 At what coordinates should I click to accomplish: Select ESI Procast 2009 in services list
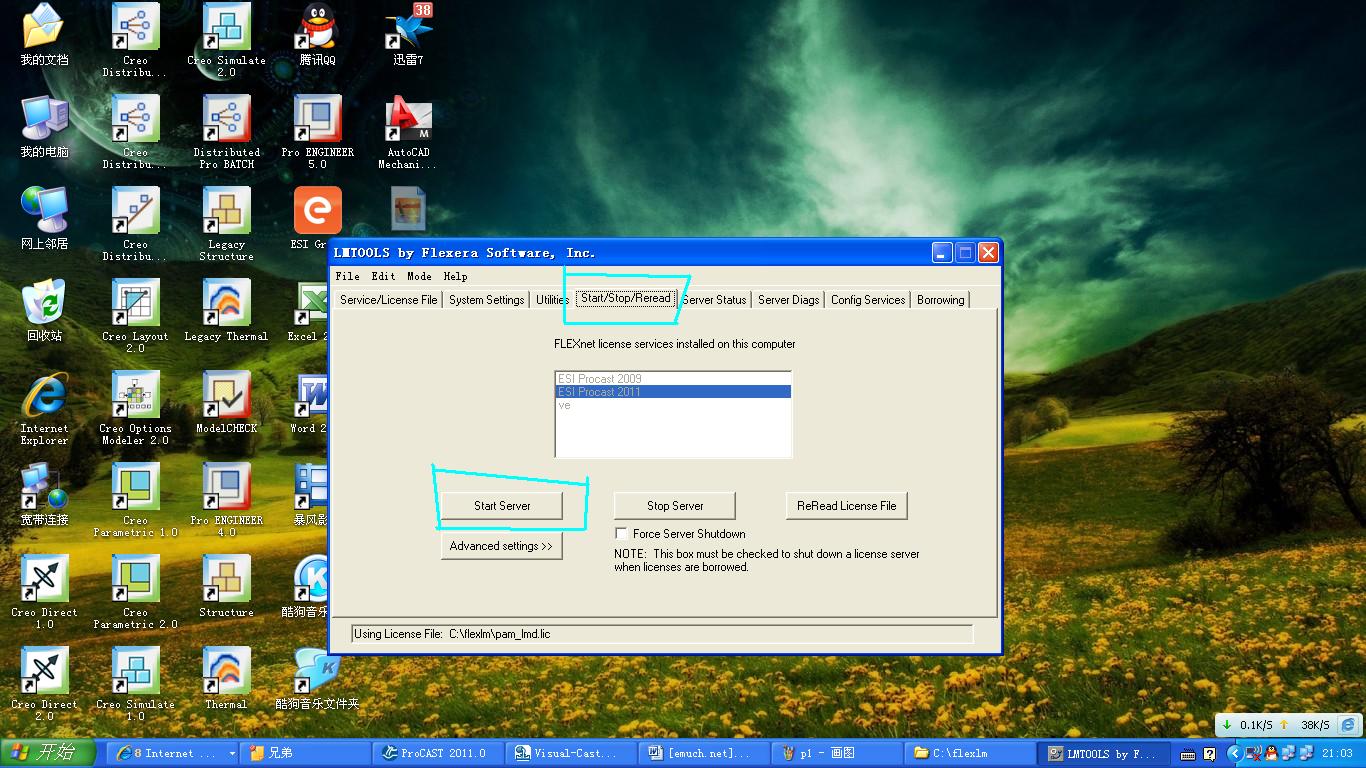pos(673,379)
